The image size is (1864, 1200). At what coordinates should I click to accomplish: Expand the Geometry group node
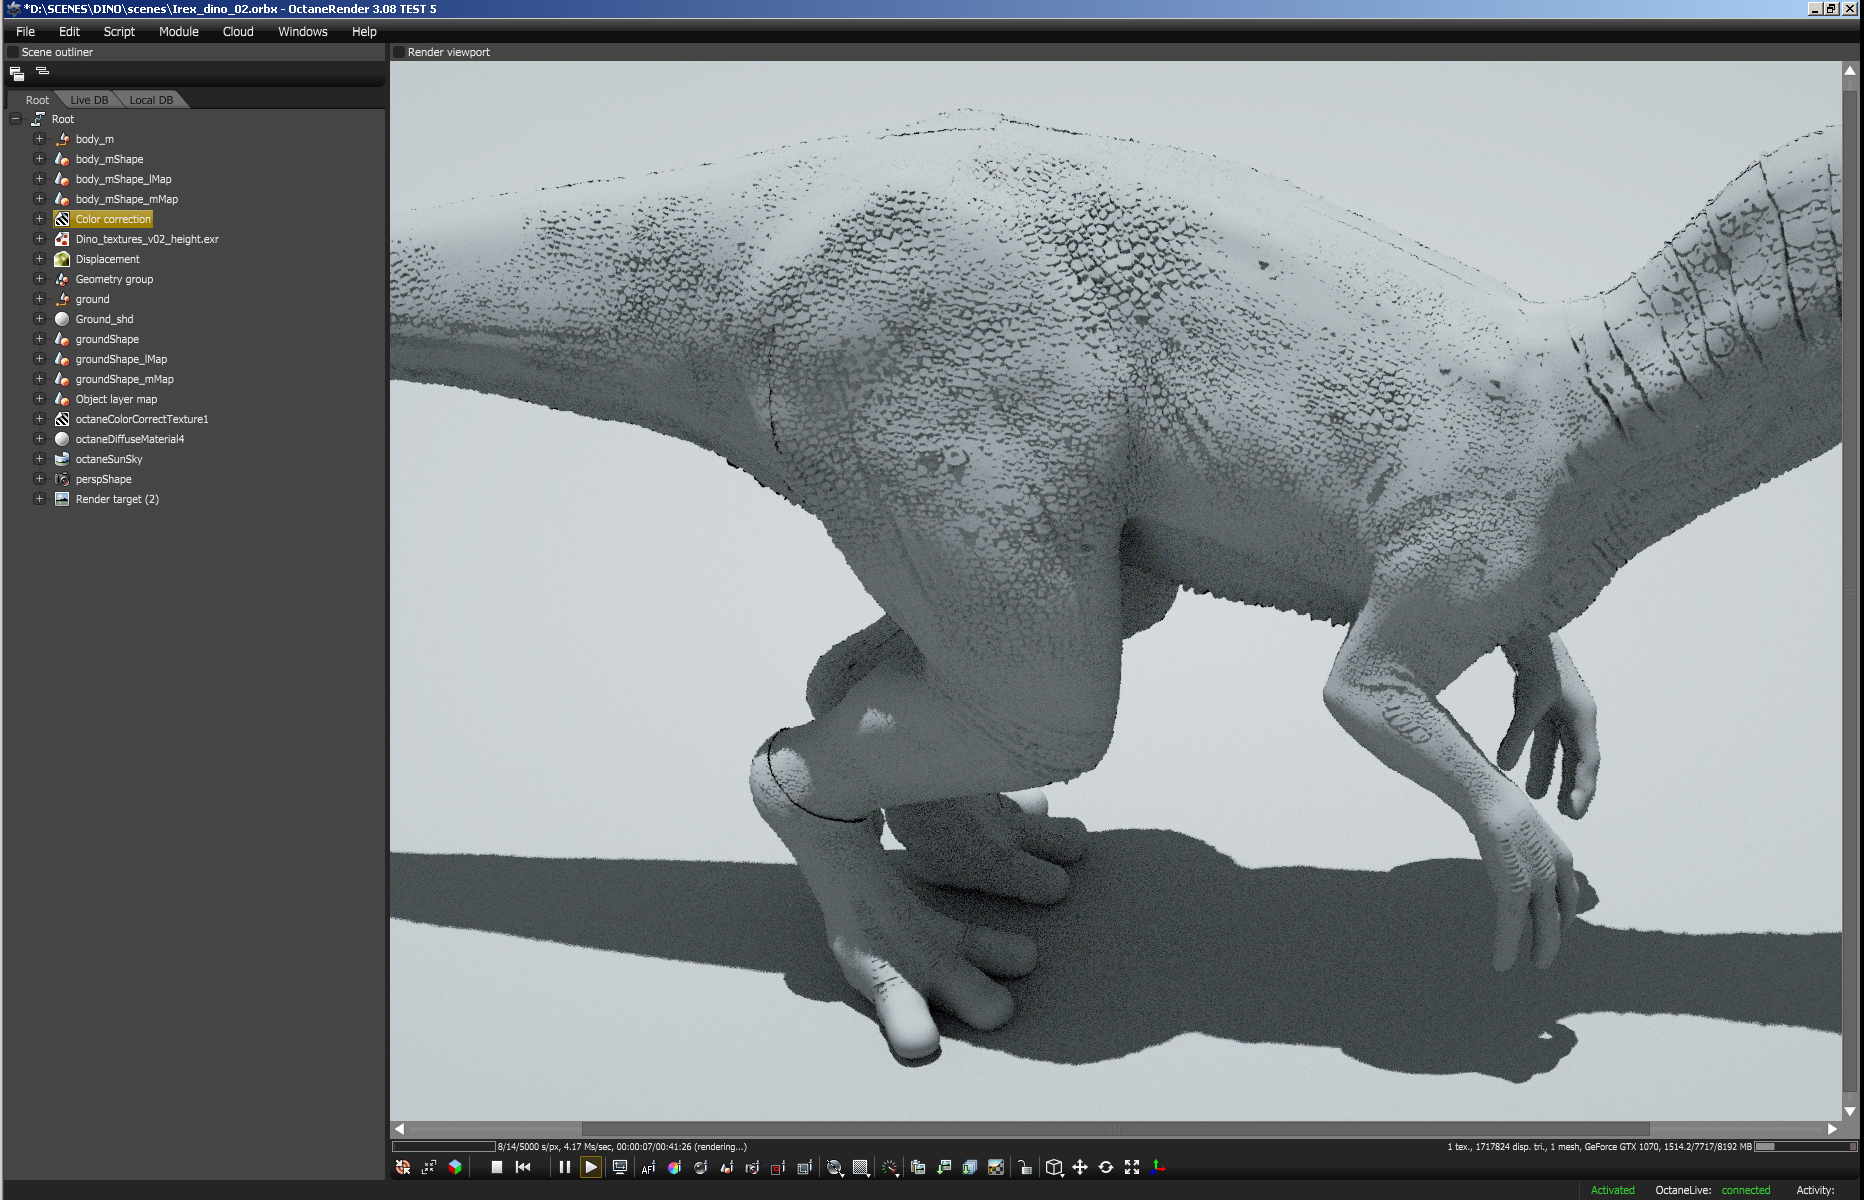pos(39,279)
